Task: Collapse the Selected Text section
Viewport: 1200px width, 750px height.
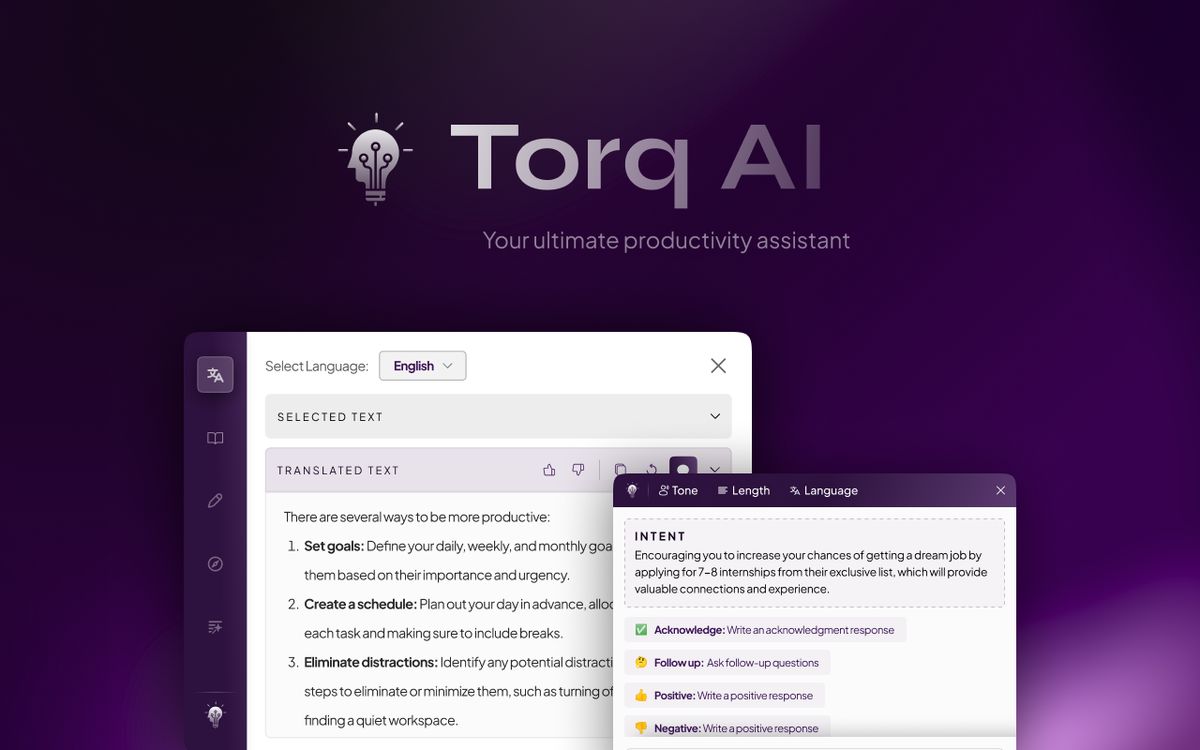Action: point(714,416)
